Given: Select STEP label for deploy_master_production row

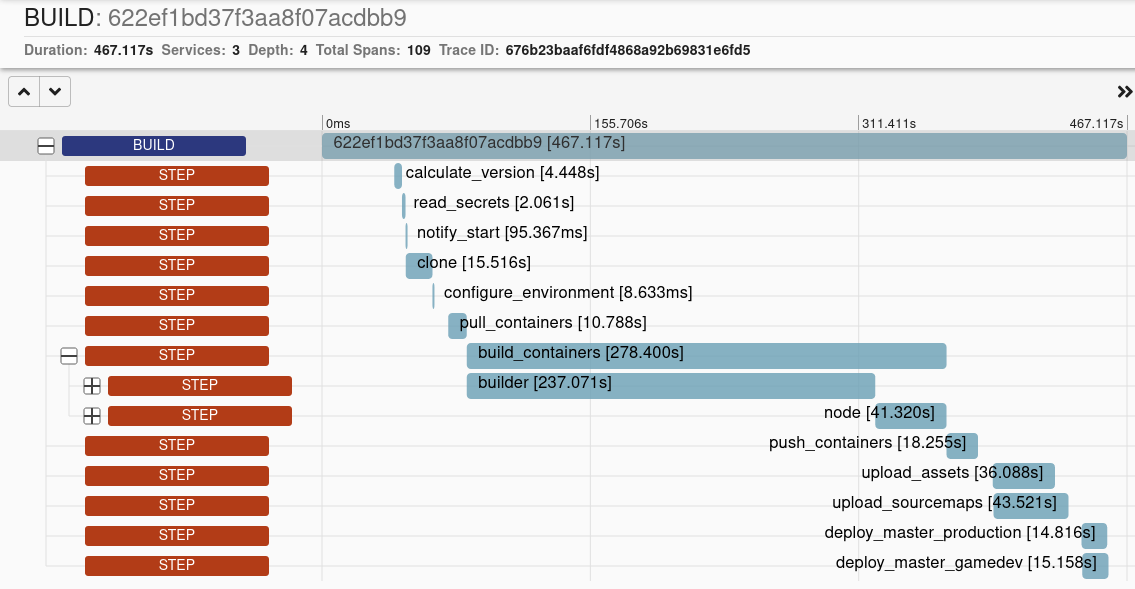Looking at the screenshot, I should [x=177, y=536].
